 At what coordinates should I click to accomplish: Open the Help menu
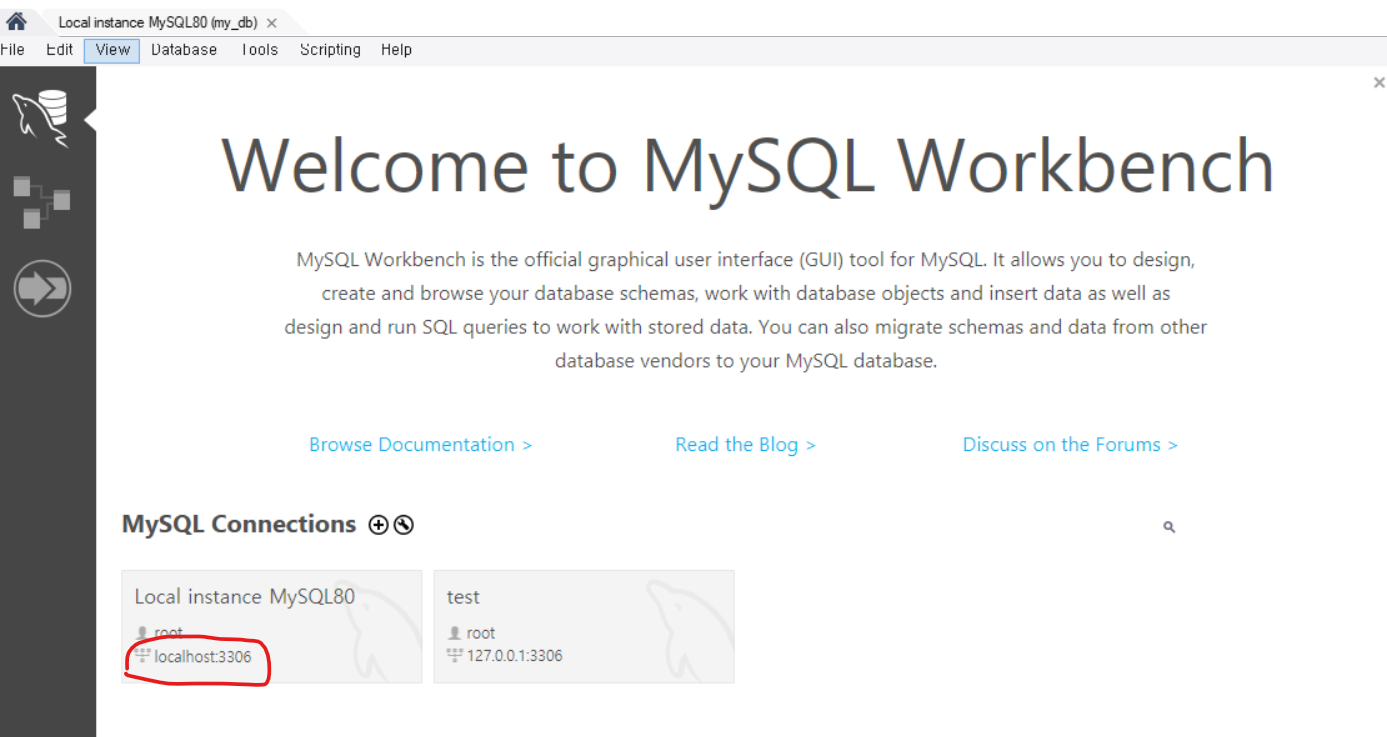coord(396,50)
